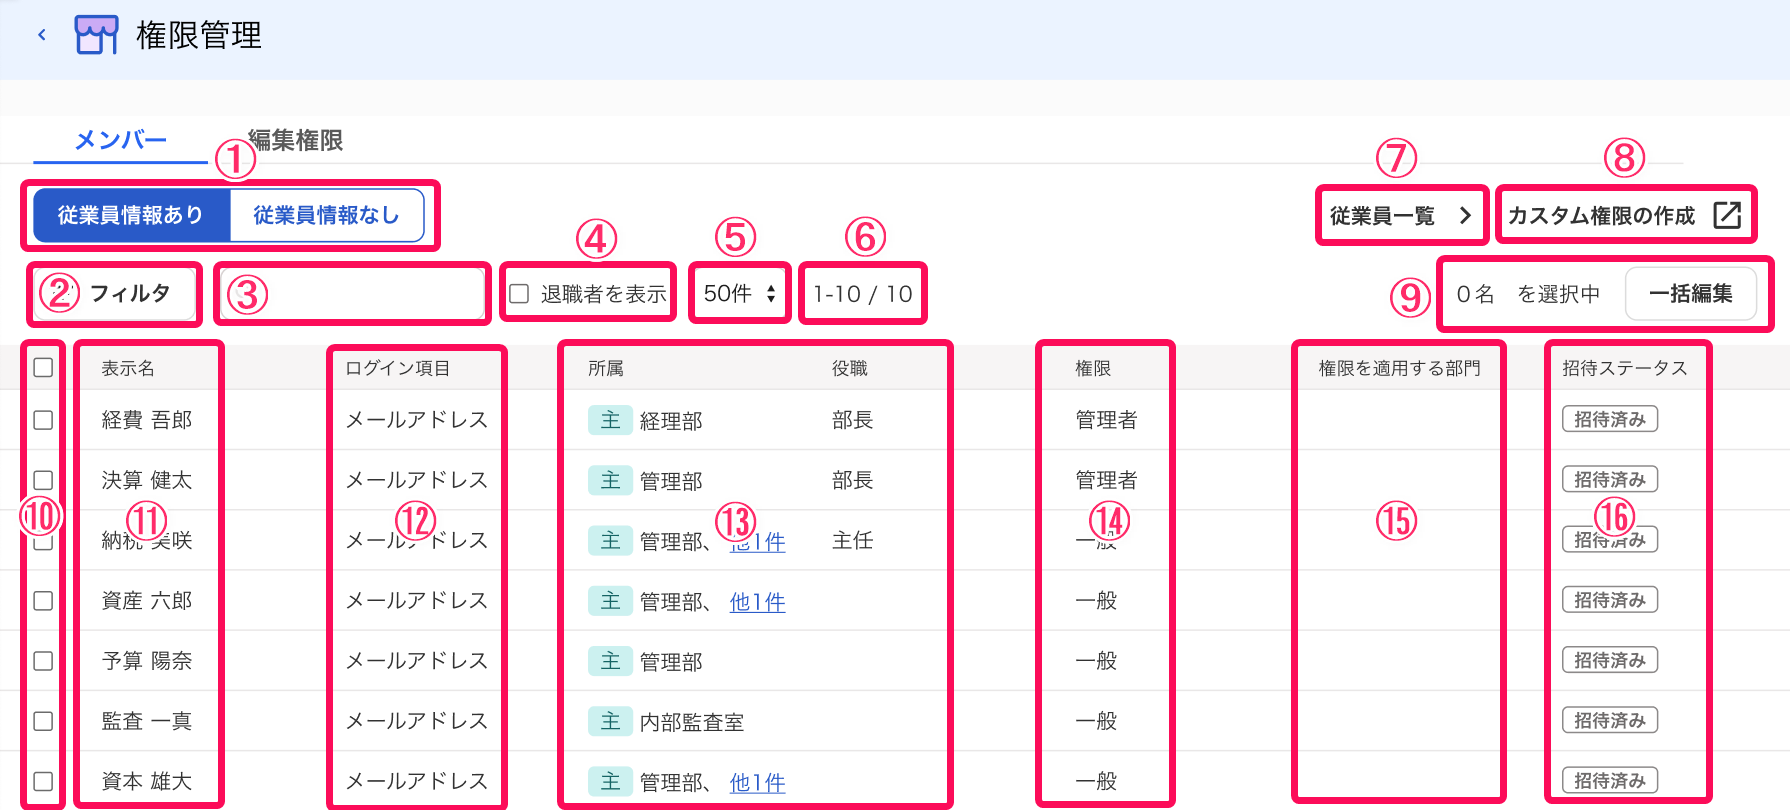This screenshot has height=810, width=1790.
Task: Click the chevron arrow on 従業員一覧
Action: 1464,215
